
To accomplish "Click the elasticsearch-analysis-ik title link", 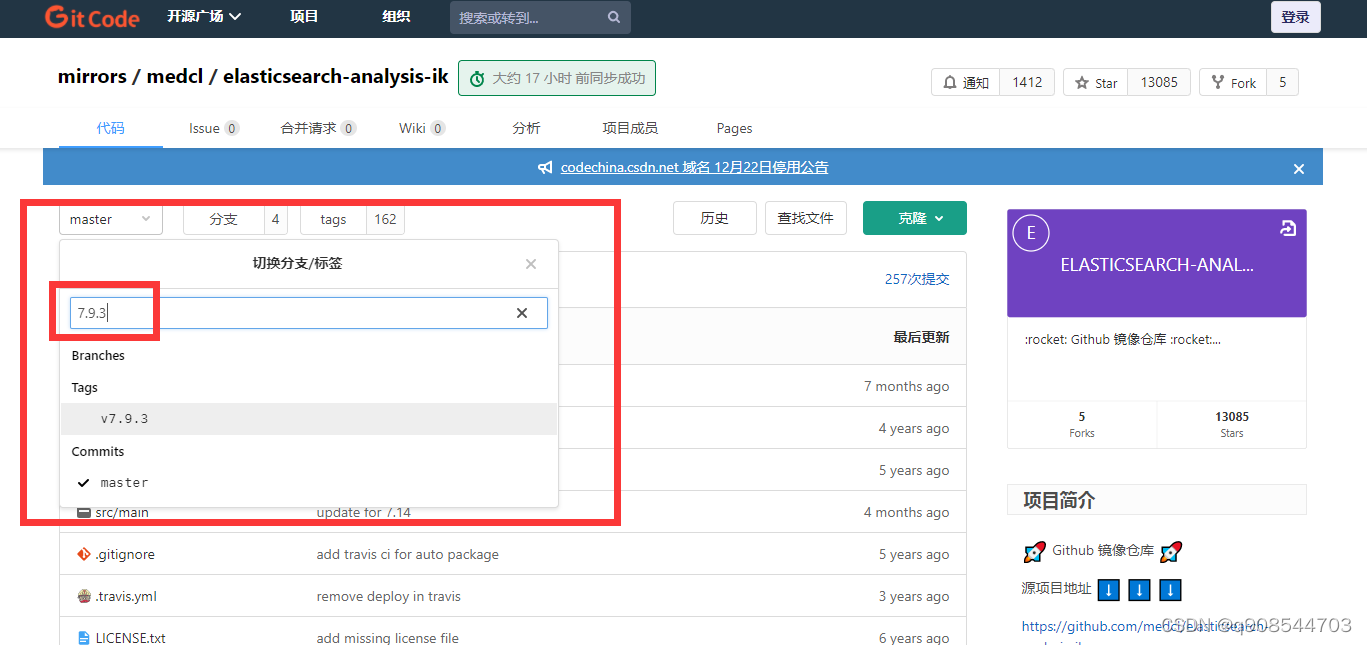I will pyautogui.click(x=336, y=77).
